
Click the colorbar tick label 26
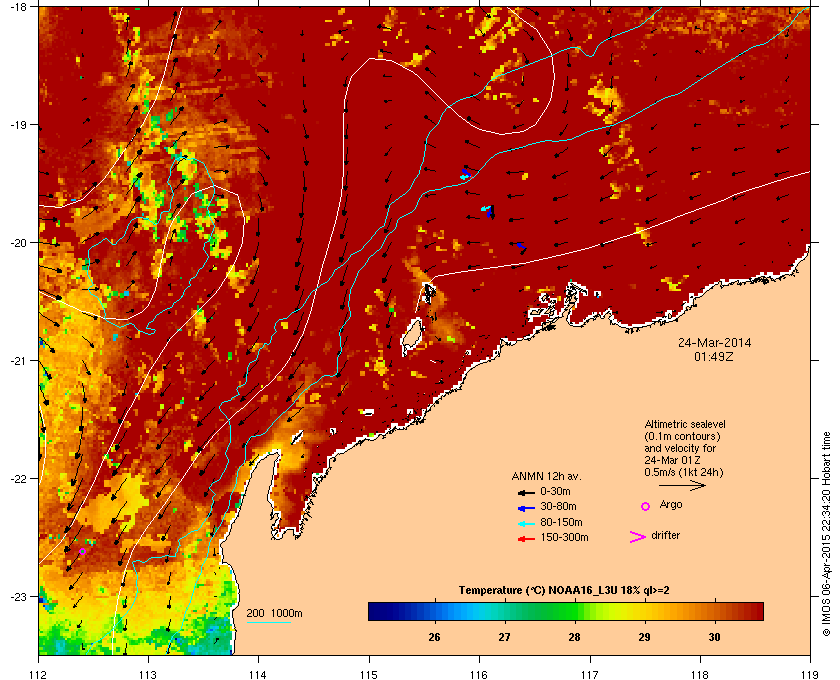tap(434, 637)
